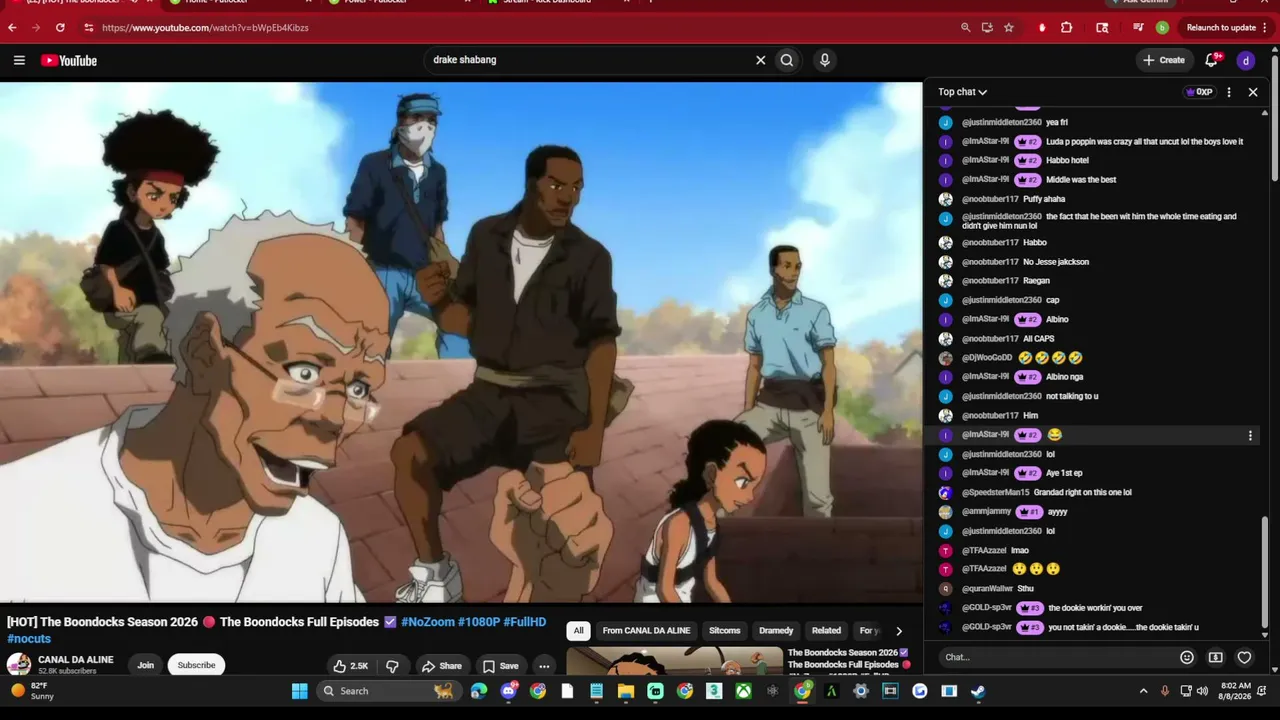Image resolution: width=1280 pixels, height=720 pixels.
Task: Subscribe to CANAL DA ALINE
Action: tap(196, 665)
